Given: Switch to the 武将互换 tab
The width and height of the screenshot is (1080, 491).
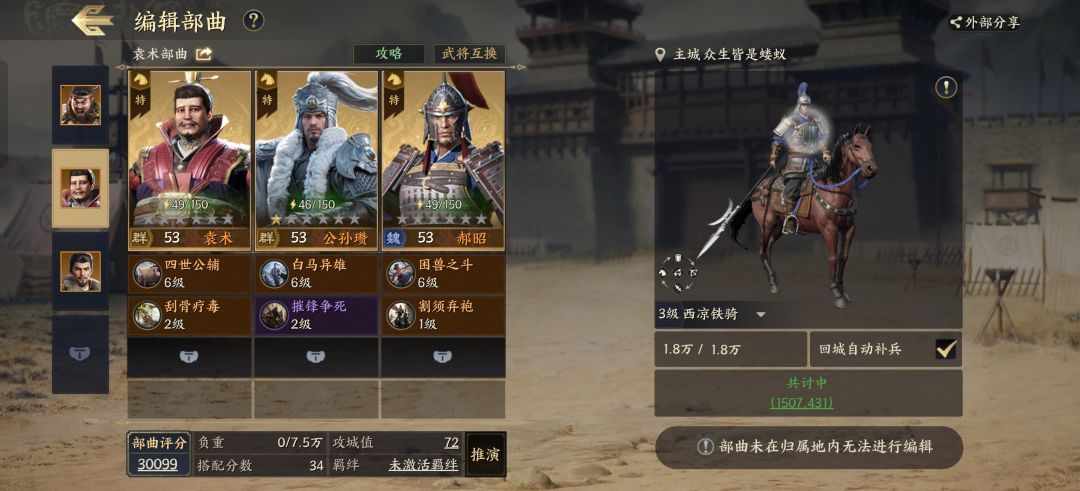Looking at the screenshot, I should pos(470,54).
